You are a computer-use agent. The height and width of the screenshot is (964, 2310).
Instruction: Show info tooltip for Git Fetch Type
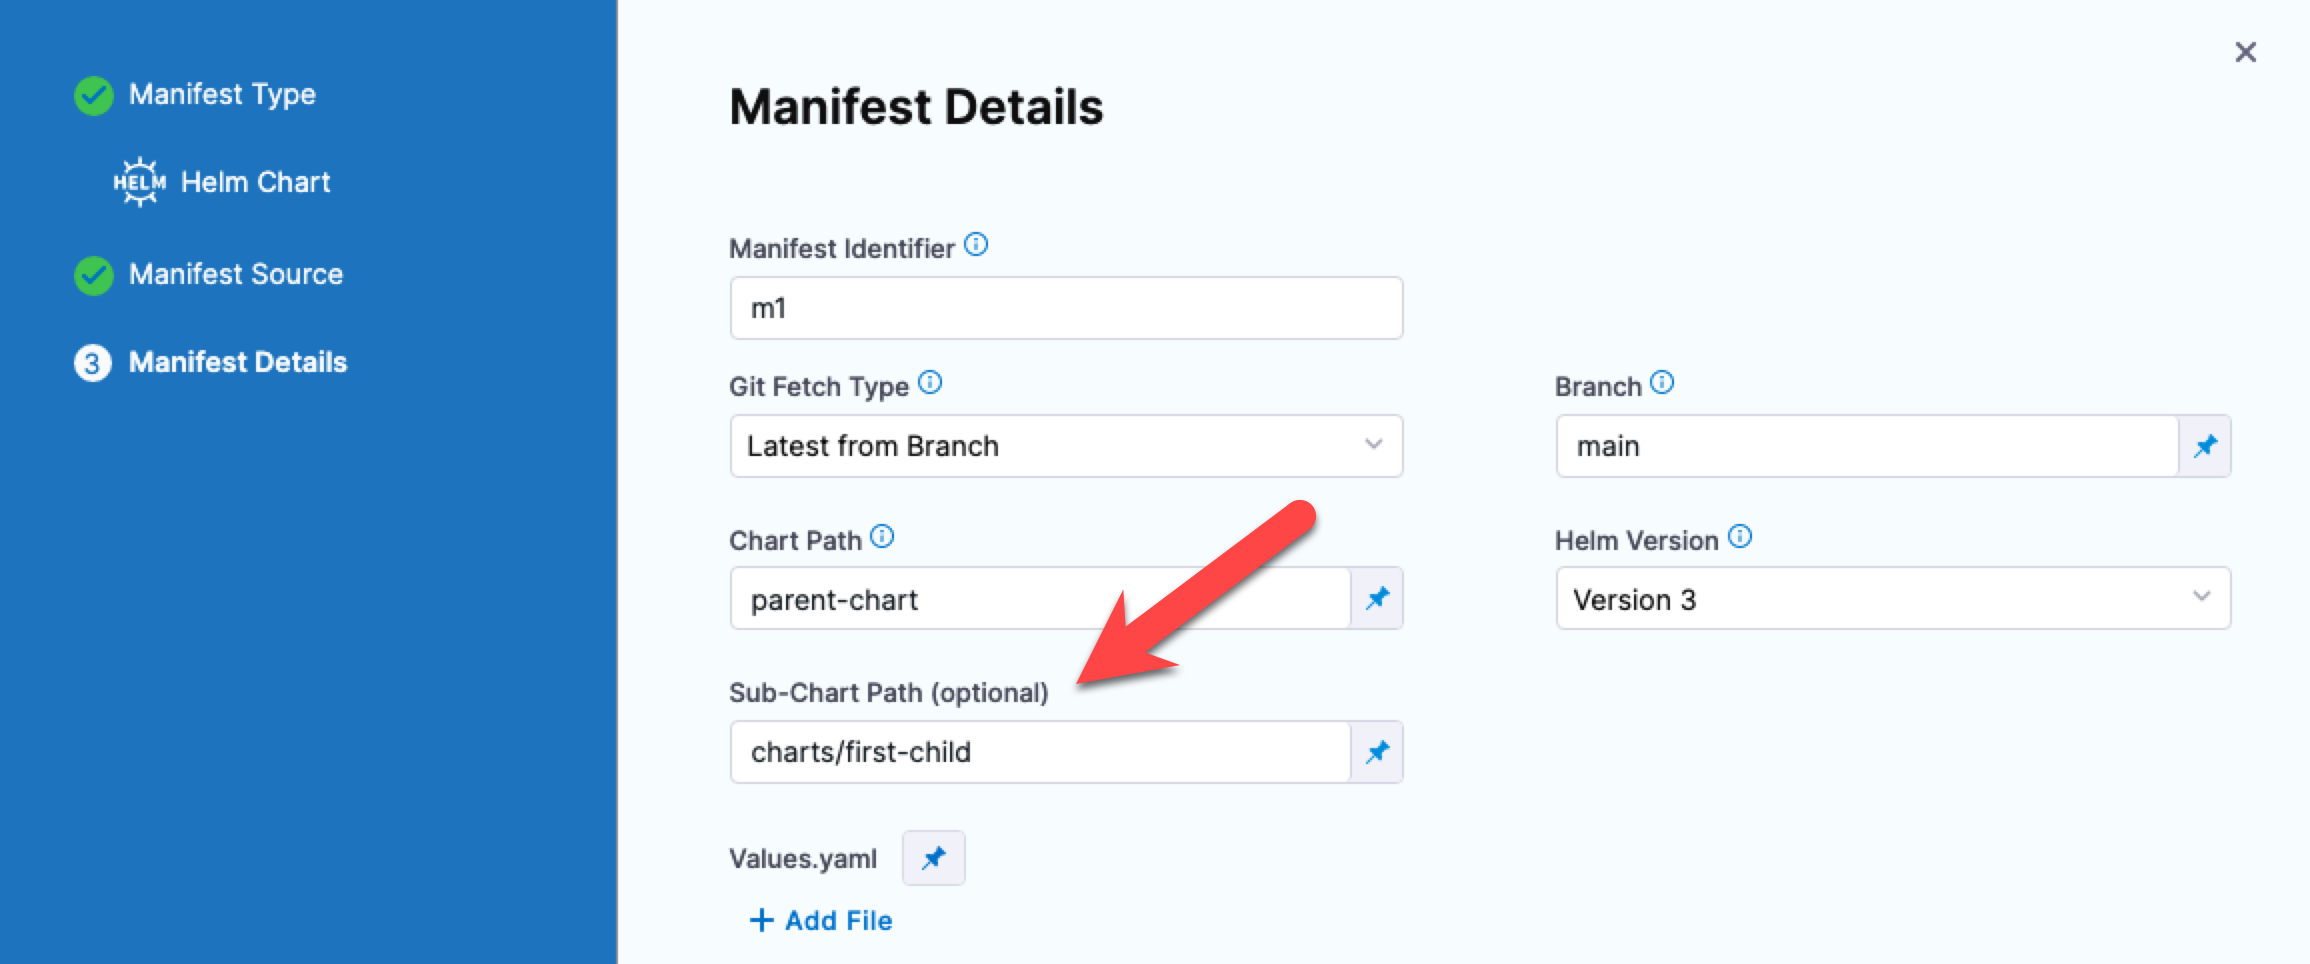[x=930, y=383]
